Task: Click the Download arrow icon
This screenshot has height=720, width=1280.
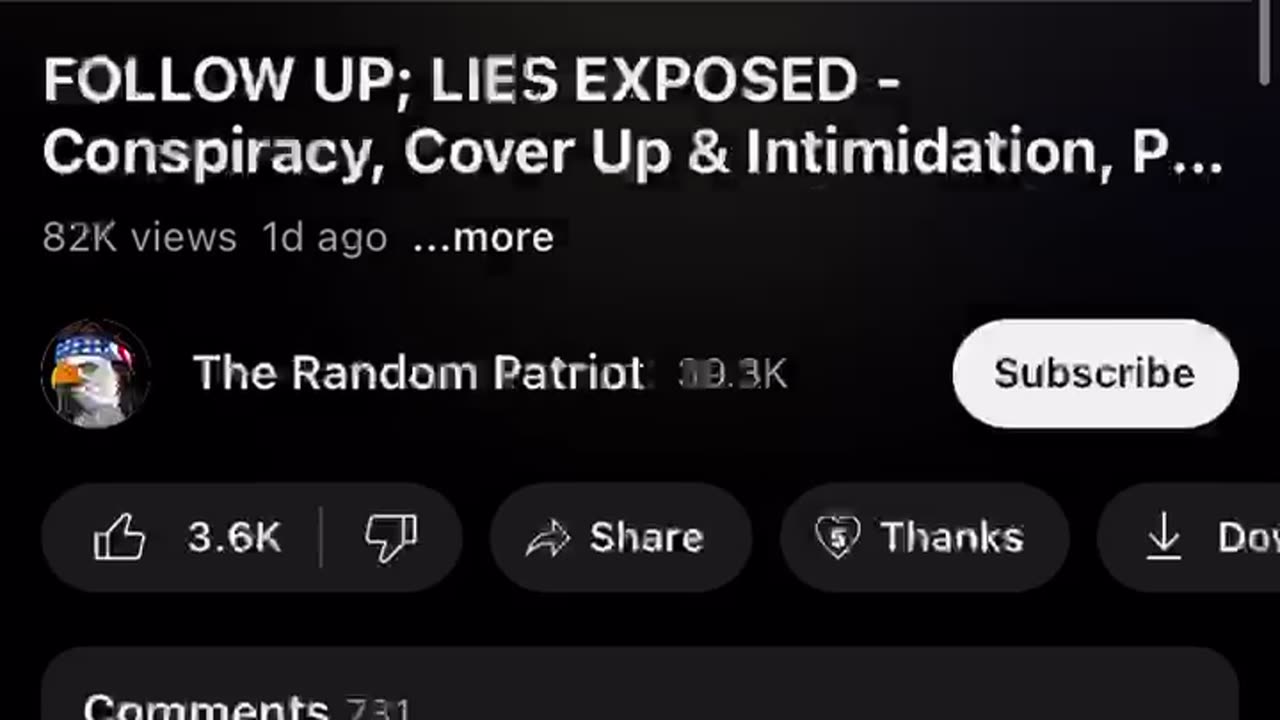Action: pyautogui.click(x=1163, y=538)
